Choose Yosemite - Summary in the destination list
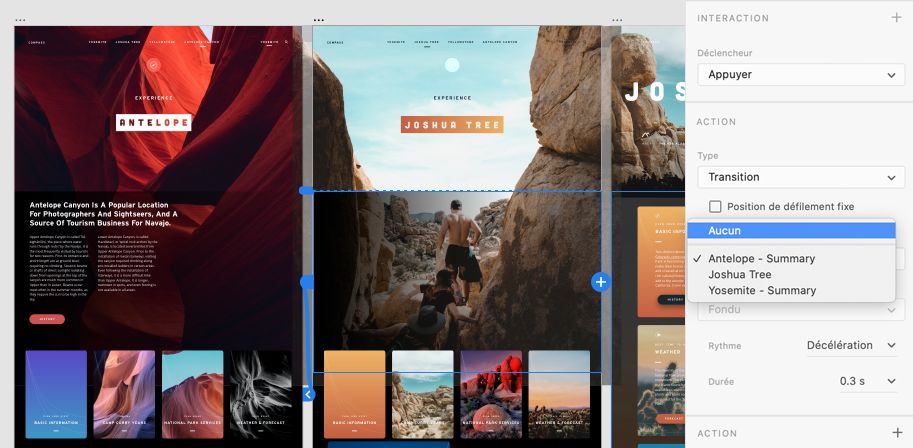 791,290
